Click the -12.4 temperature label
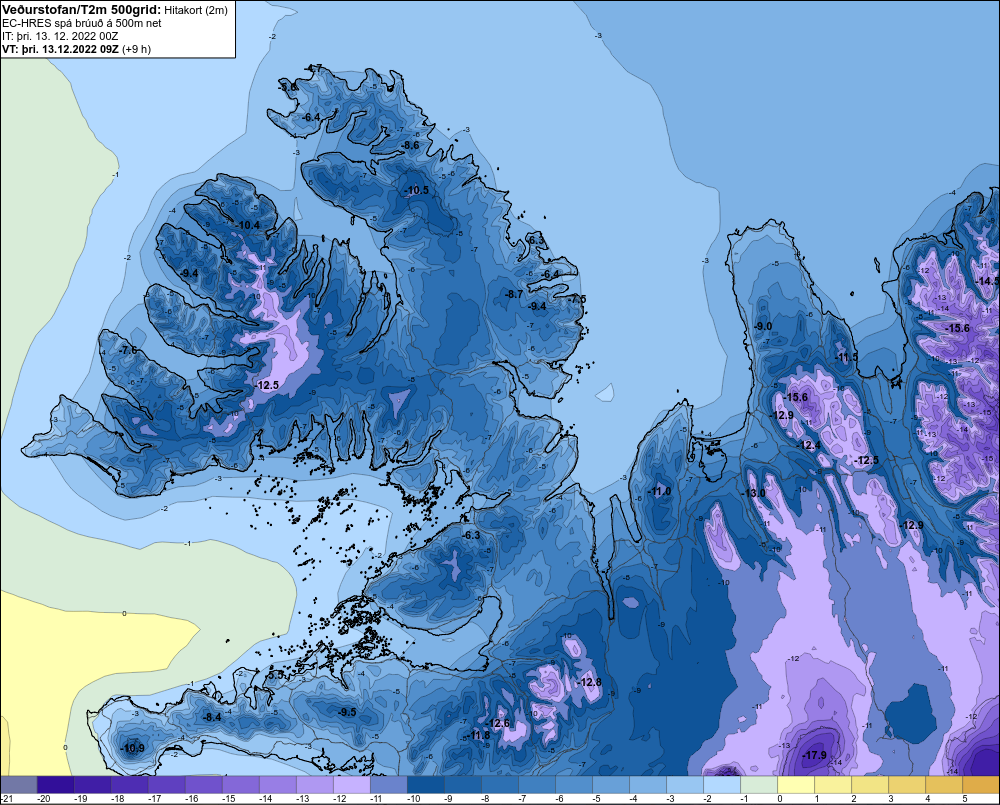The height and width of the screenshot is (805, 1000). tap(809, 445)
